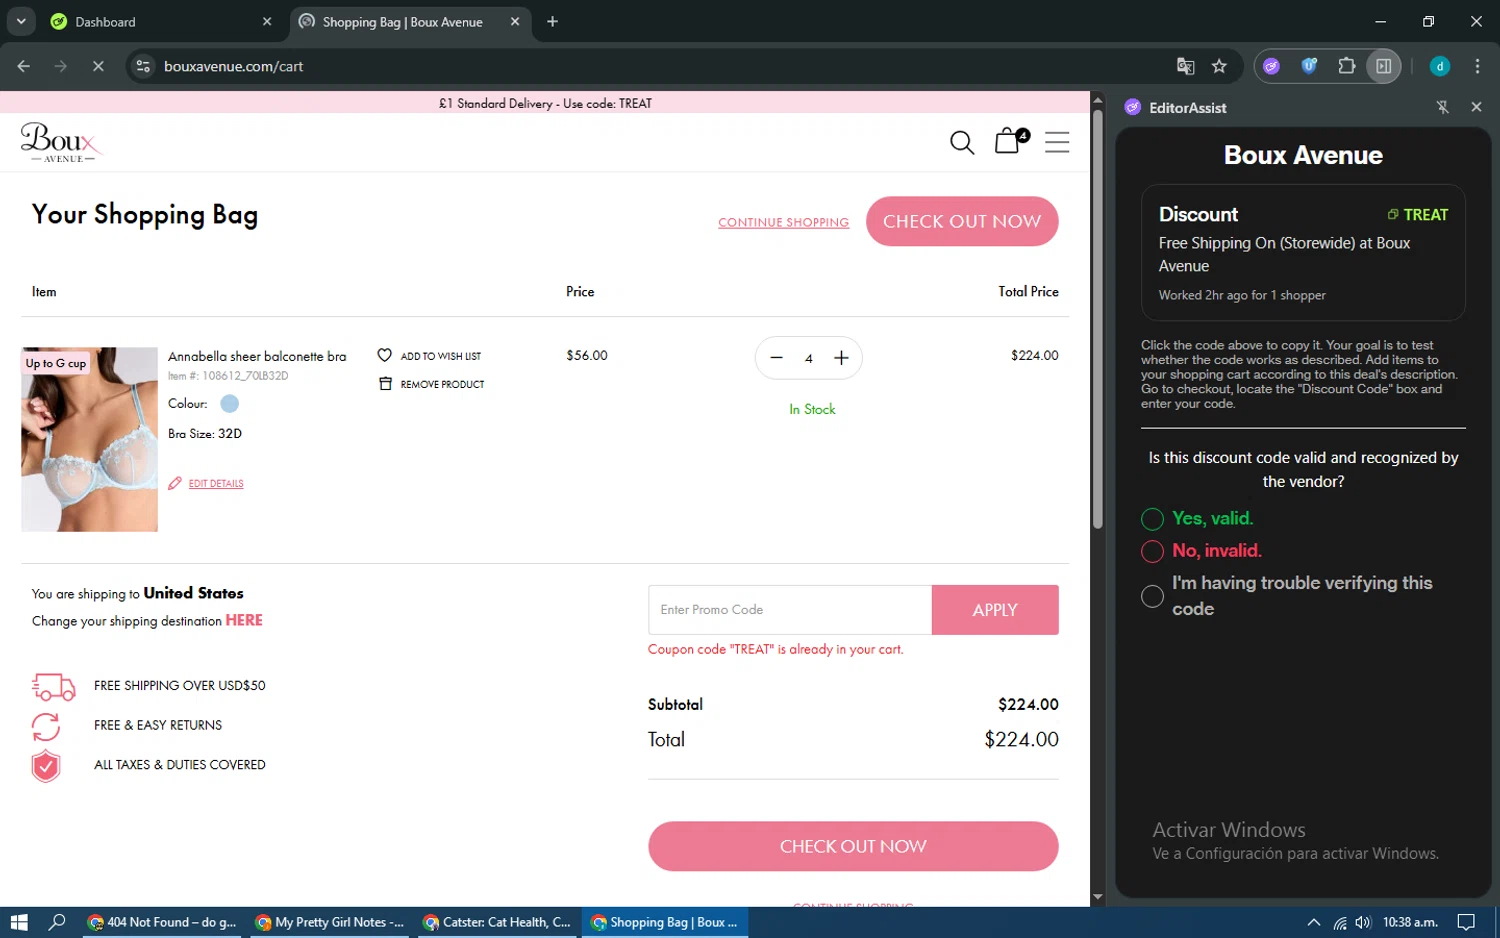1500x938 pixels.
Task: Click the pencil Edit Details icon
Action: pos(175,483)
